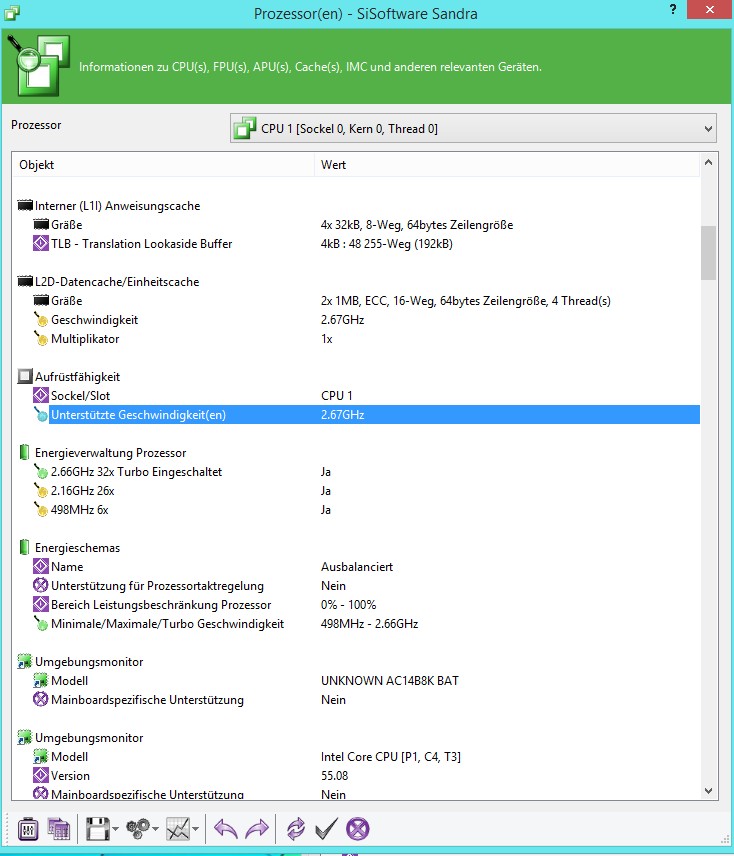The image size is (734, 856).
Task: Open the save icon's dropdown arrow
Action: pos(115,829)
